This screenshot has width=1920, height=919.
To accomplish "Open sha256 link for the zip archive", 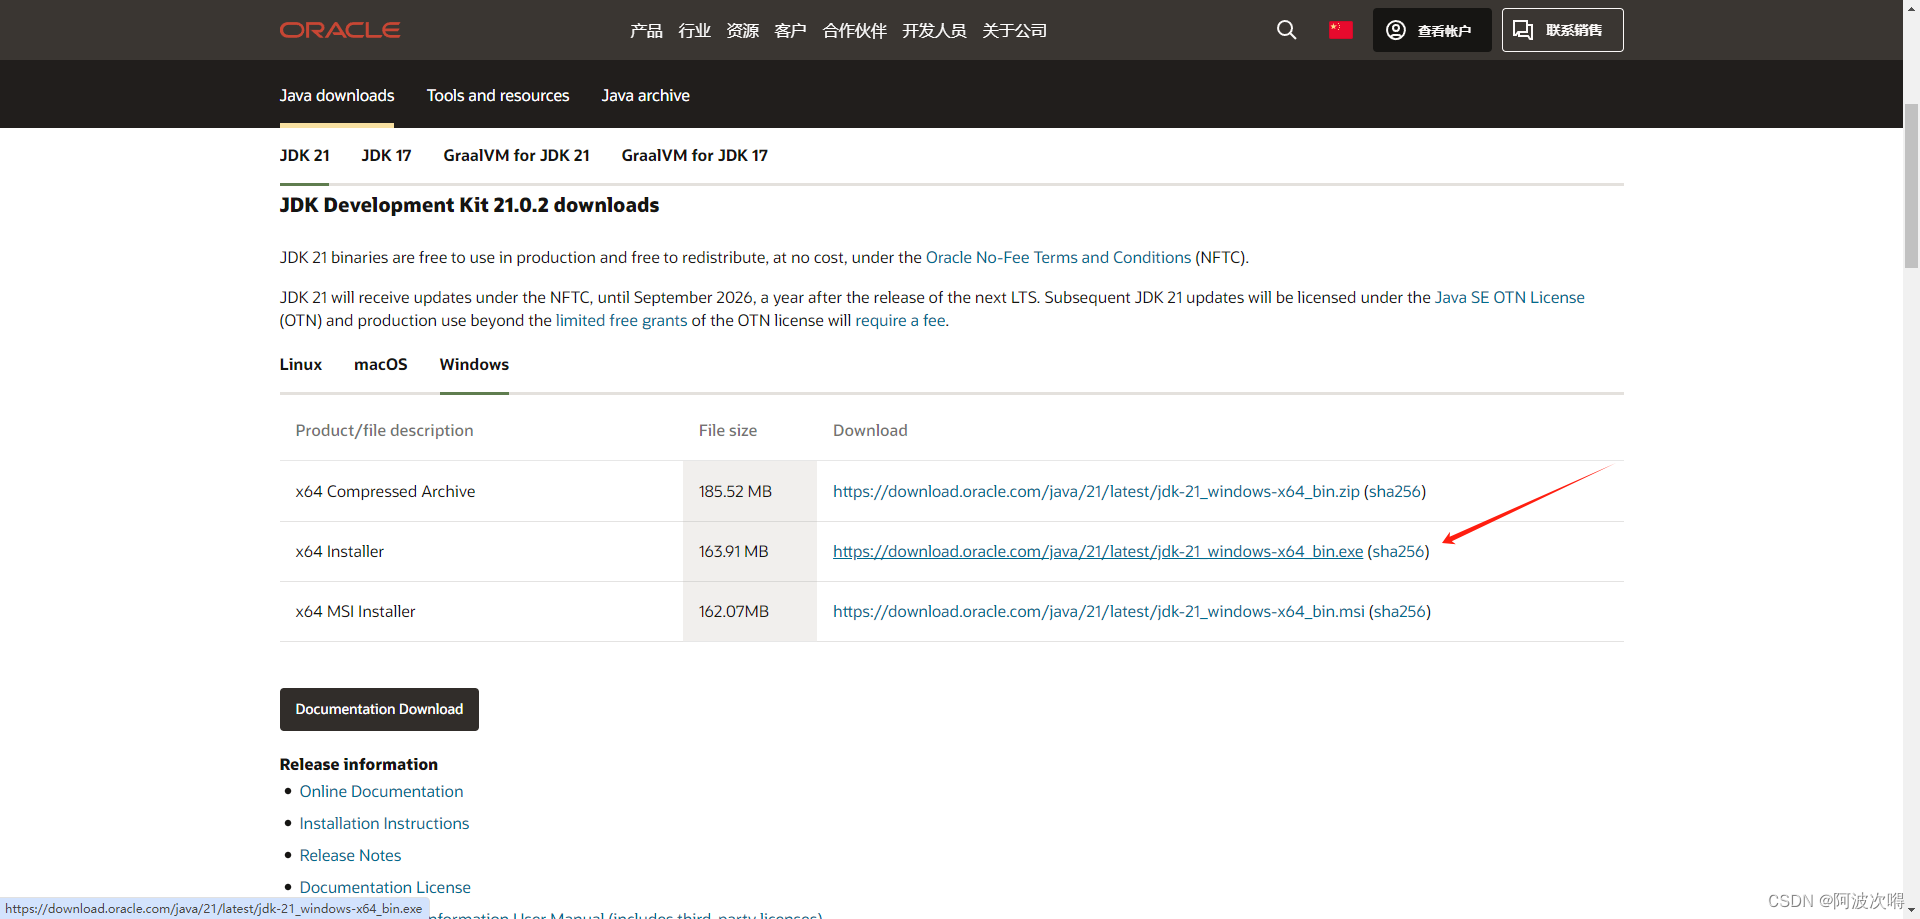I will pos(1395,491).
